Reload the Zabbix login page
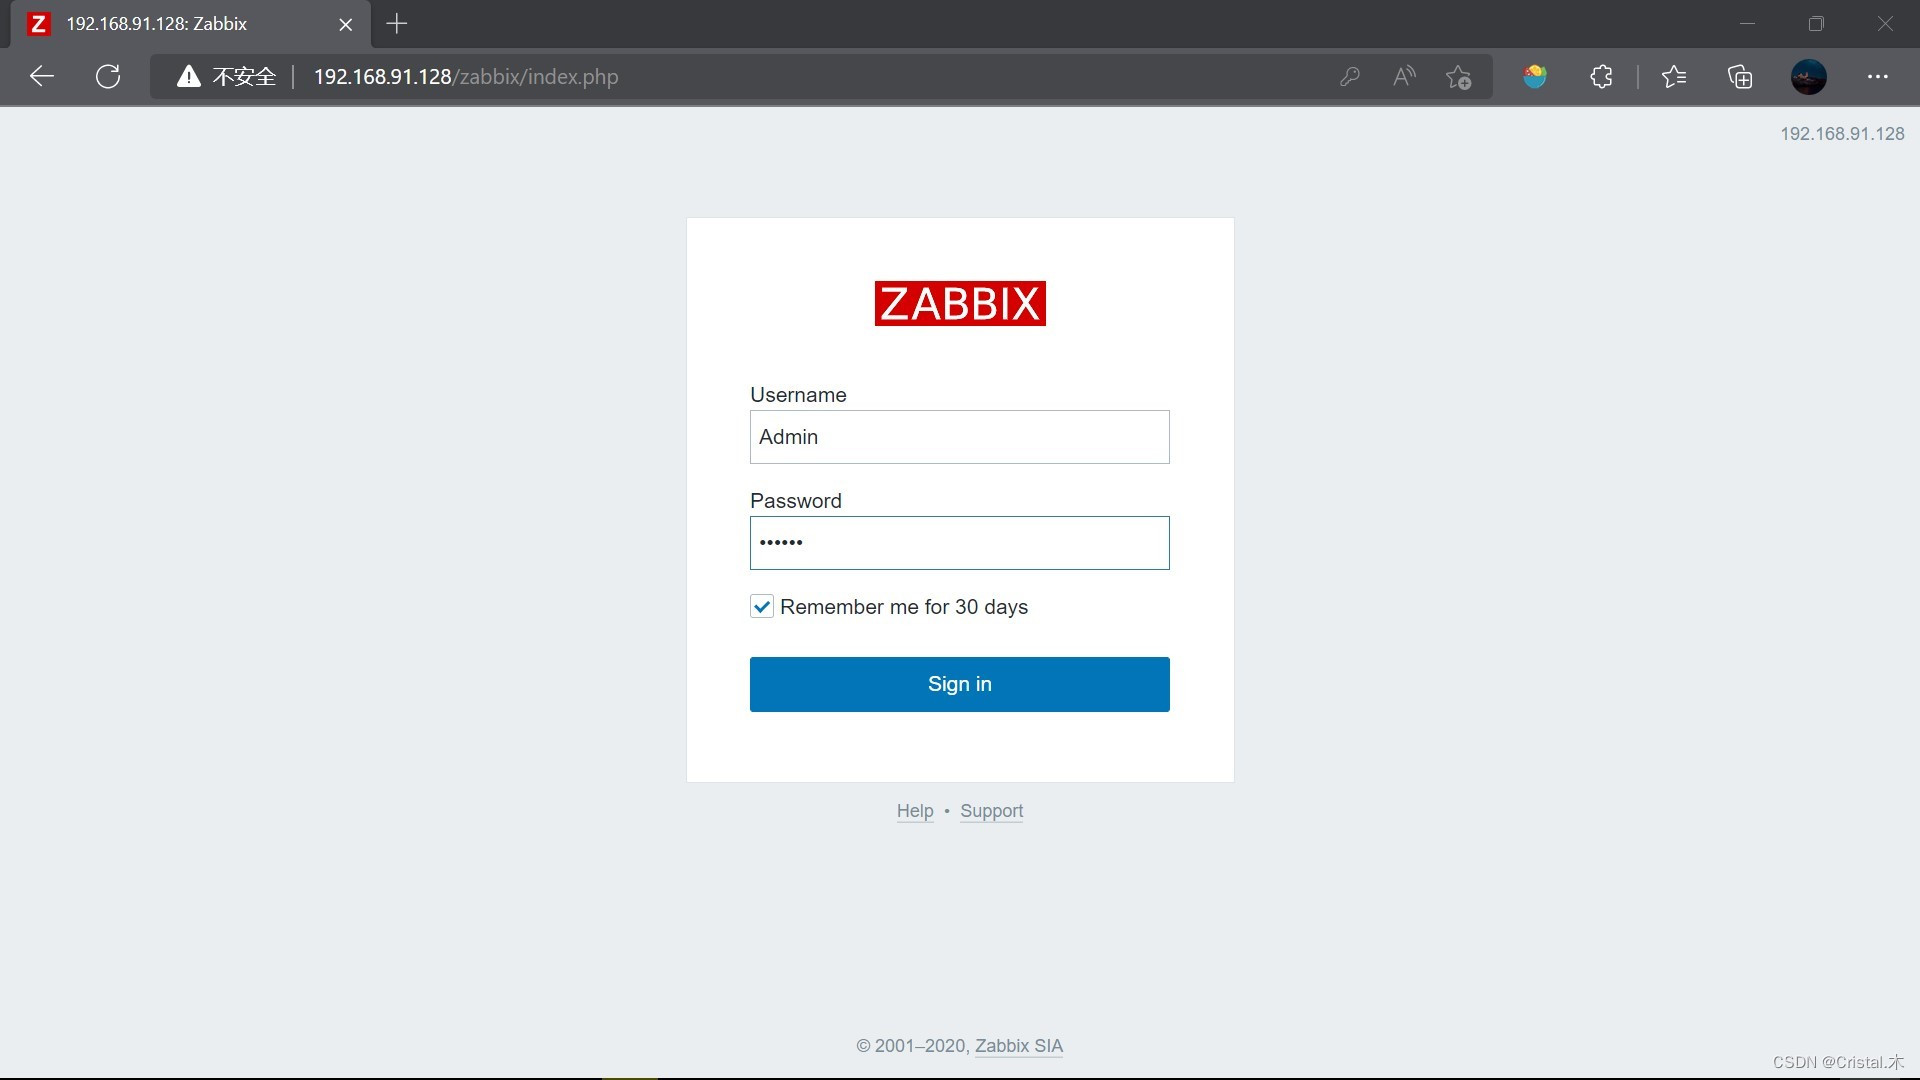1920x1080 pixels. tap(108, 76)
